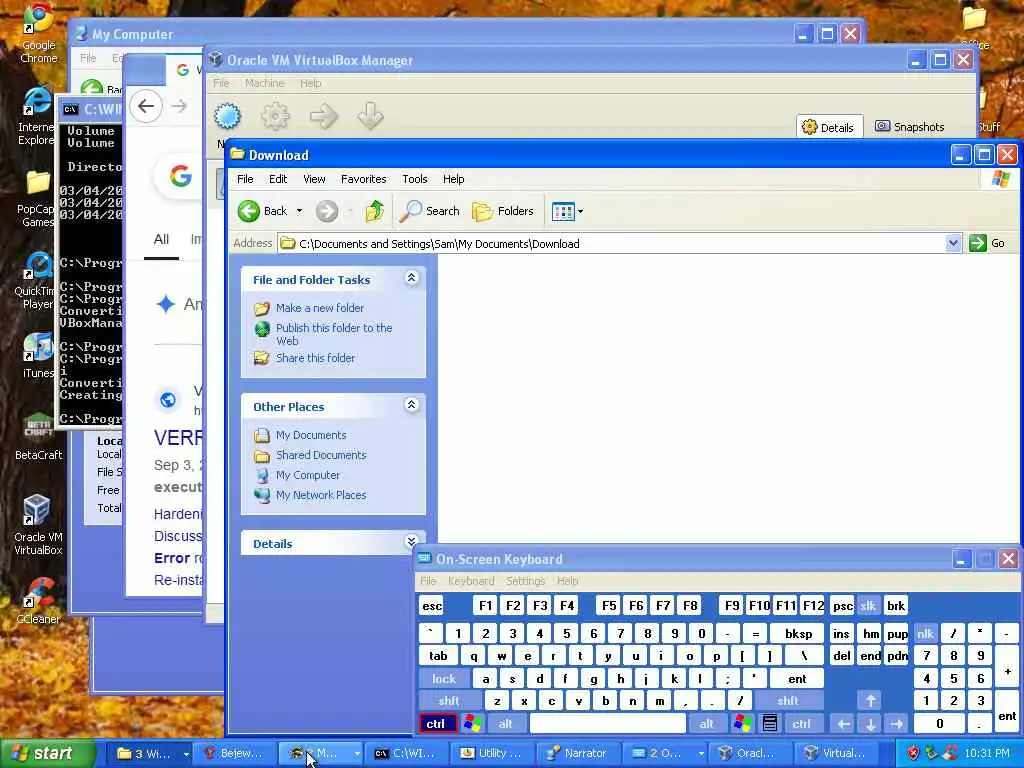Open Edit menu in Download window
The image size is (1024, 768).
pos(278,179)
